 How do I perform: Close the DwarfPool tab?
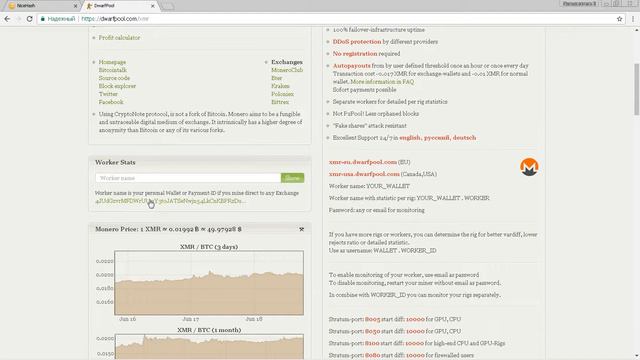tap(153, 6)
